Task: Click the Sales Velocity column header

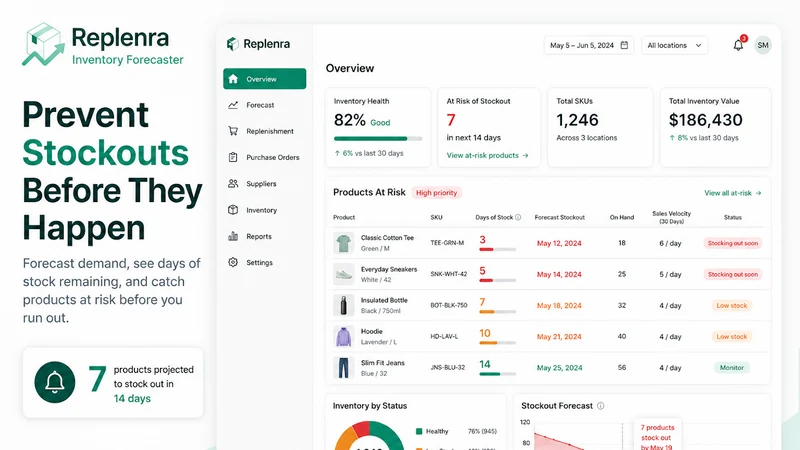Action: pos(671,217)
